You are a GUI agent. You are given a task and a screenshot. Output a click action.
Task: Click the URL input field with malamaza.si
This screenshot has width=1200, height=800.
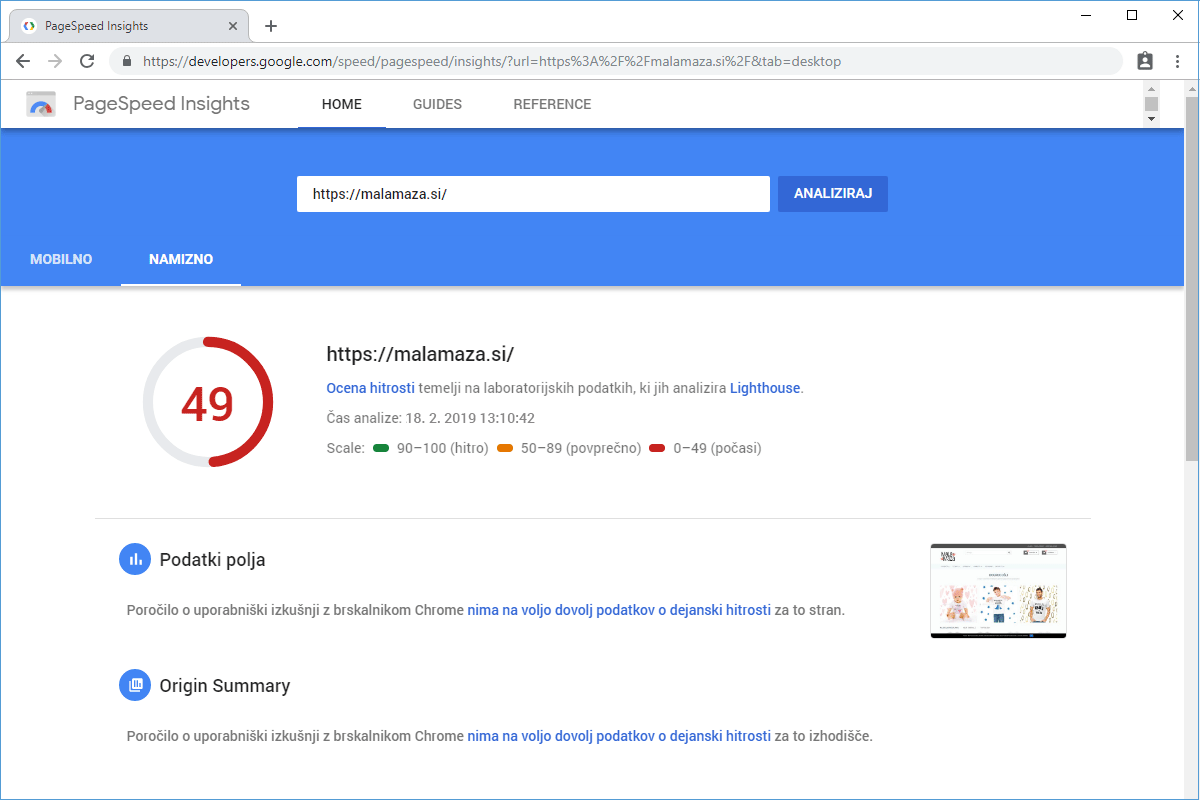tap(532, 194)
